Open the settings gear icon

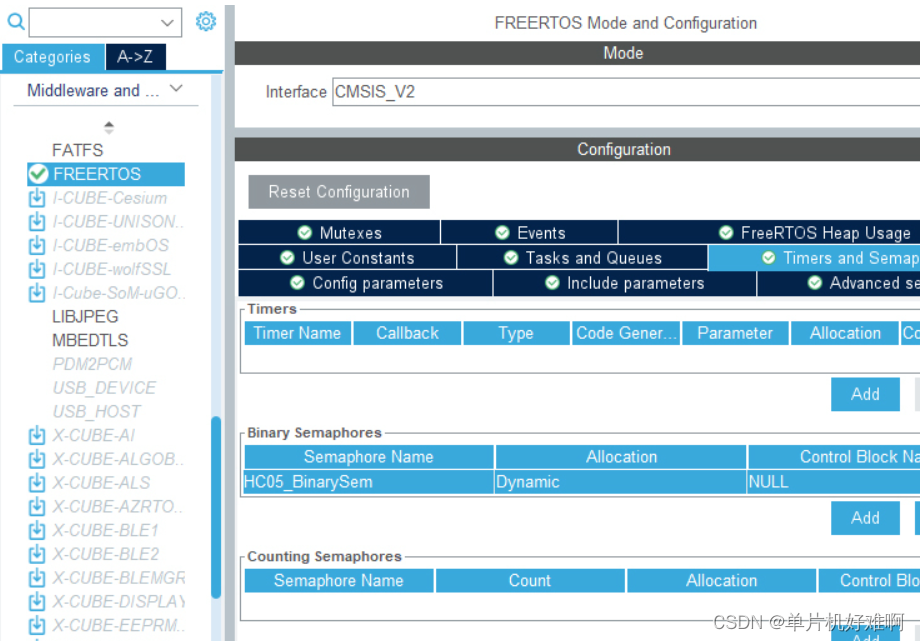coord(205,22)
